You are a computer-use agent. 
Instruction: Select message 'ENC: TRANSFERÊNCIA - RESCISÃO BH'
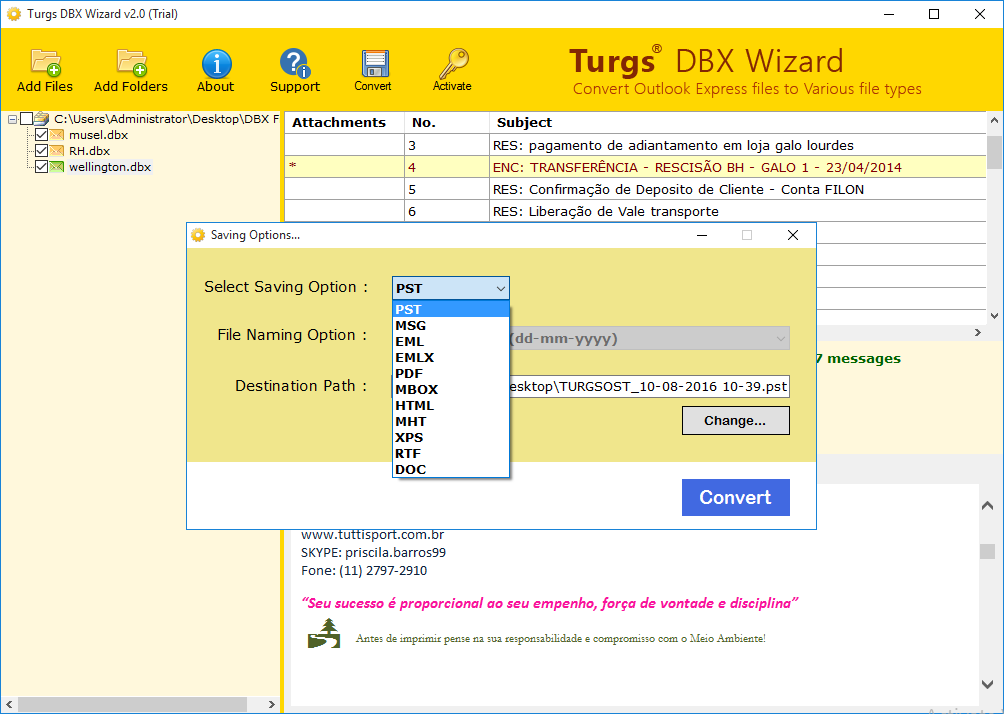[635, 167]
